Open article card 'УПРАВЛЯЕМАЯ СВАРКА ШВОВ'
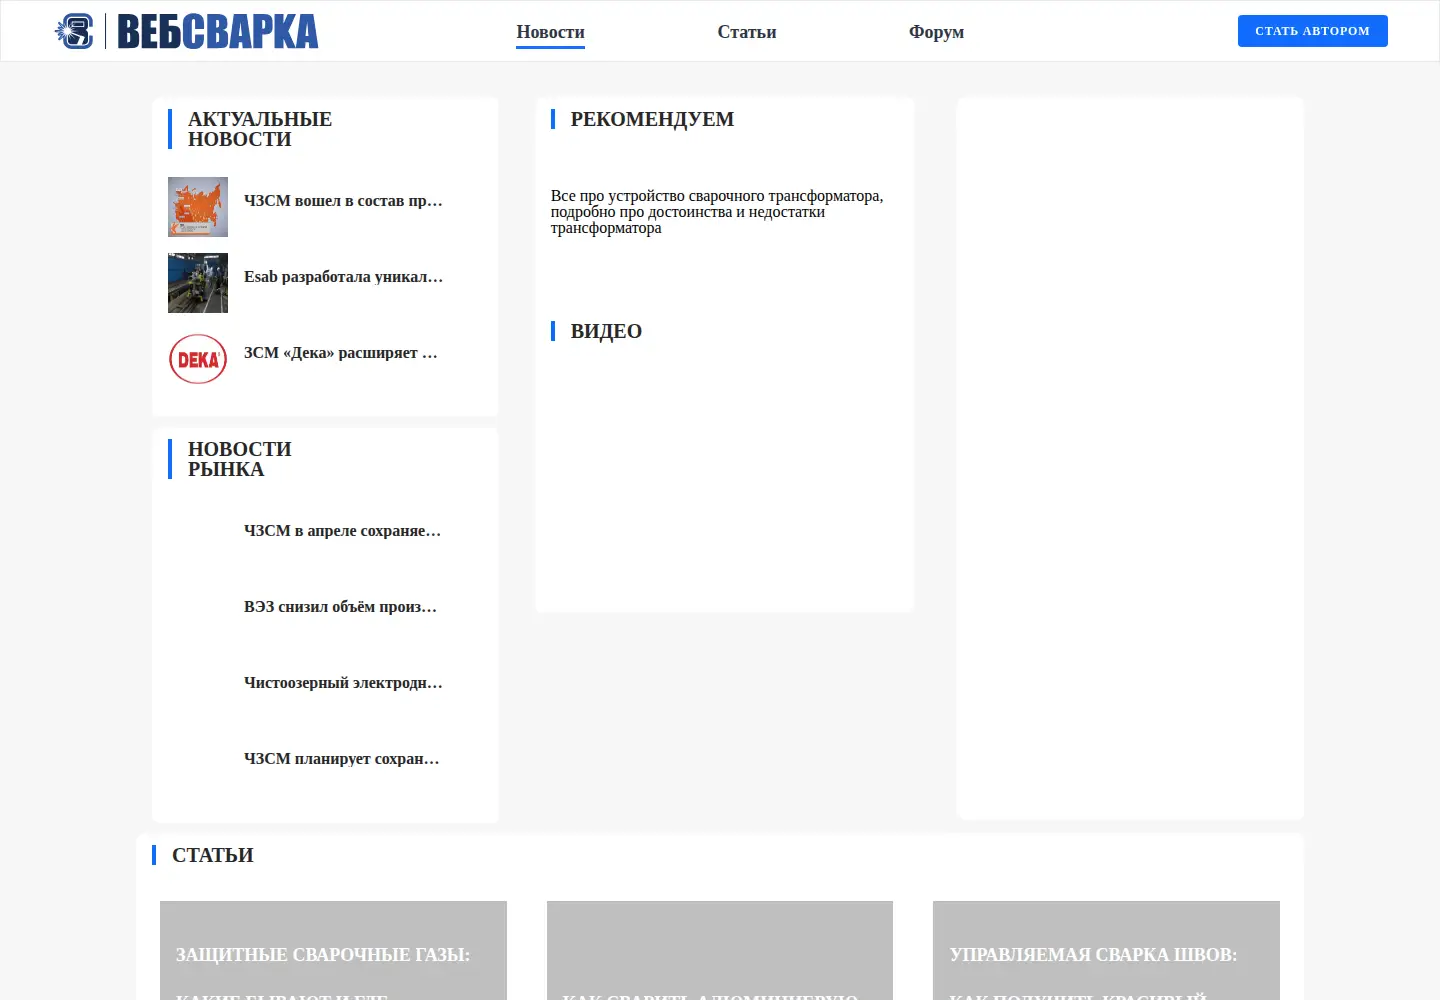 pyautogui.click(x=1106, y=951)
